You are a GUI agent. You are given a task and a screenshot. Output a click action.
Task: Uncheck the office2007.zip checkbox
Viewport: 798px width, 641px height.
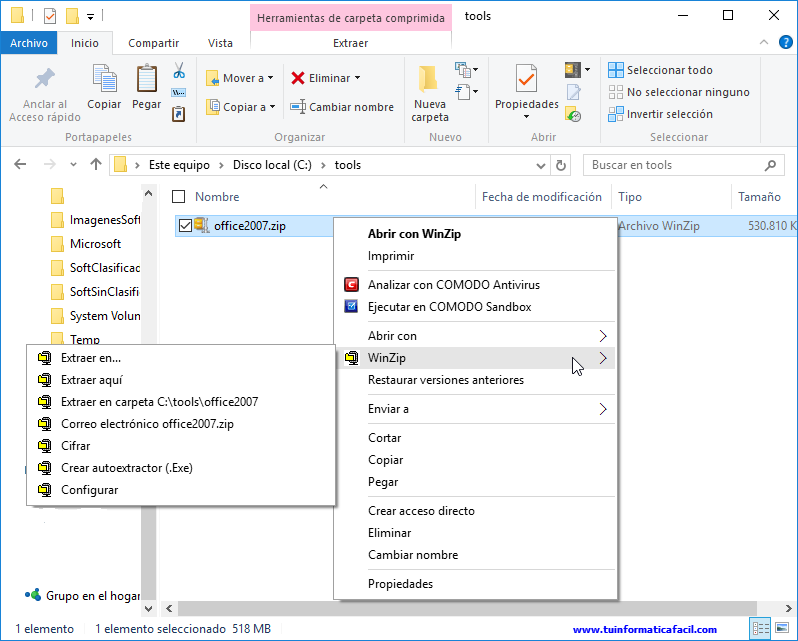tap(185, 225)
